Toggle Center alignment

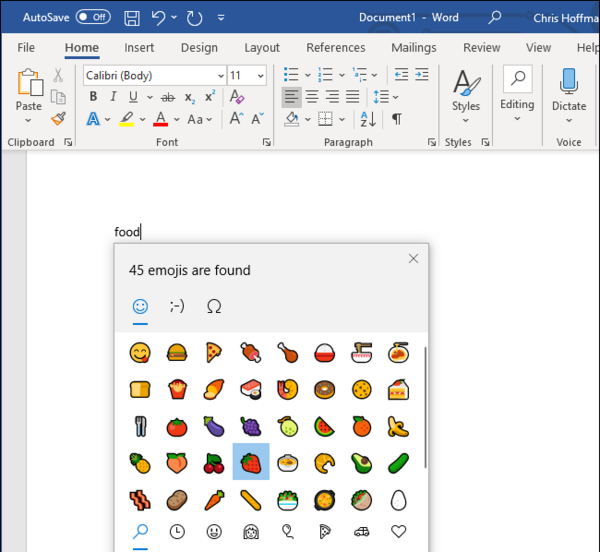pos(312,97)
